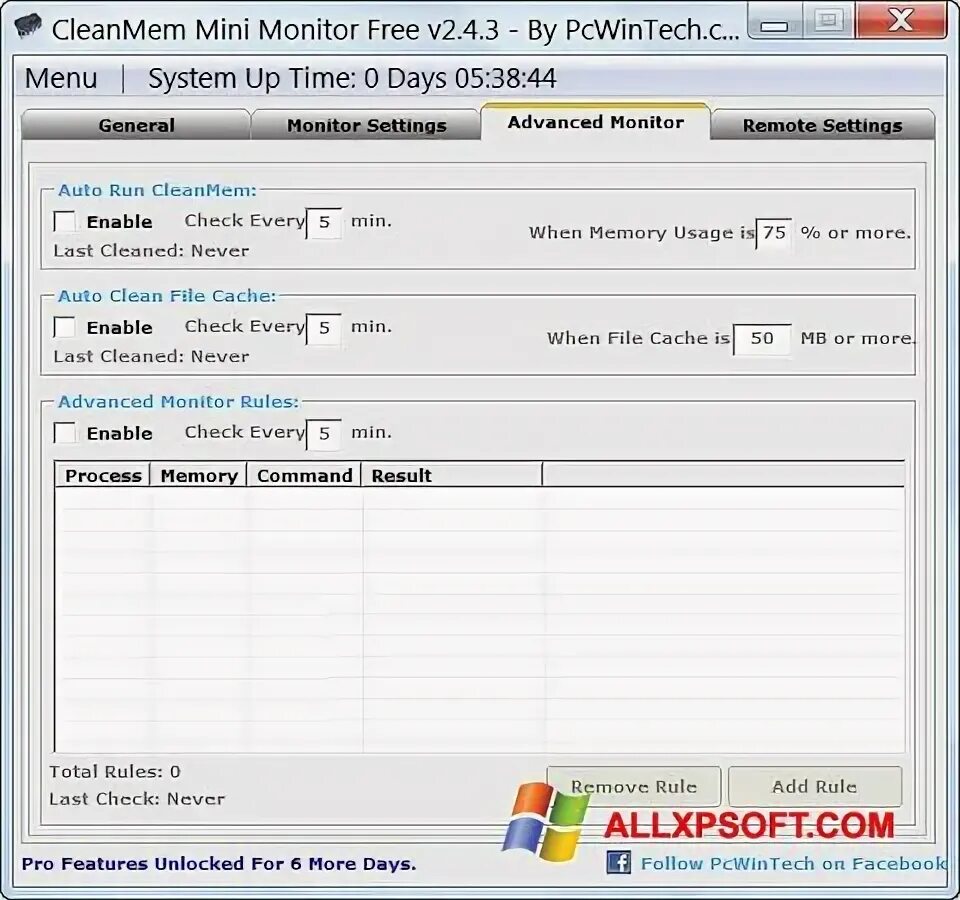The height and width of the screenshot is (900, 960).
Task: Enable Advanced Monitor Rules checkbox
Action: pyautogui.click(x=64, y=433)
